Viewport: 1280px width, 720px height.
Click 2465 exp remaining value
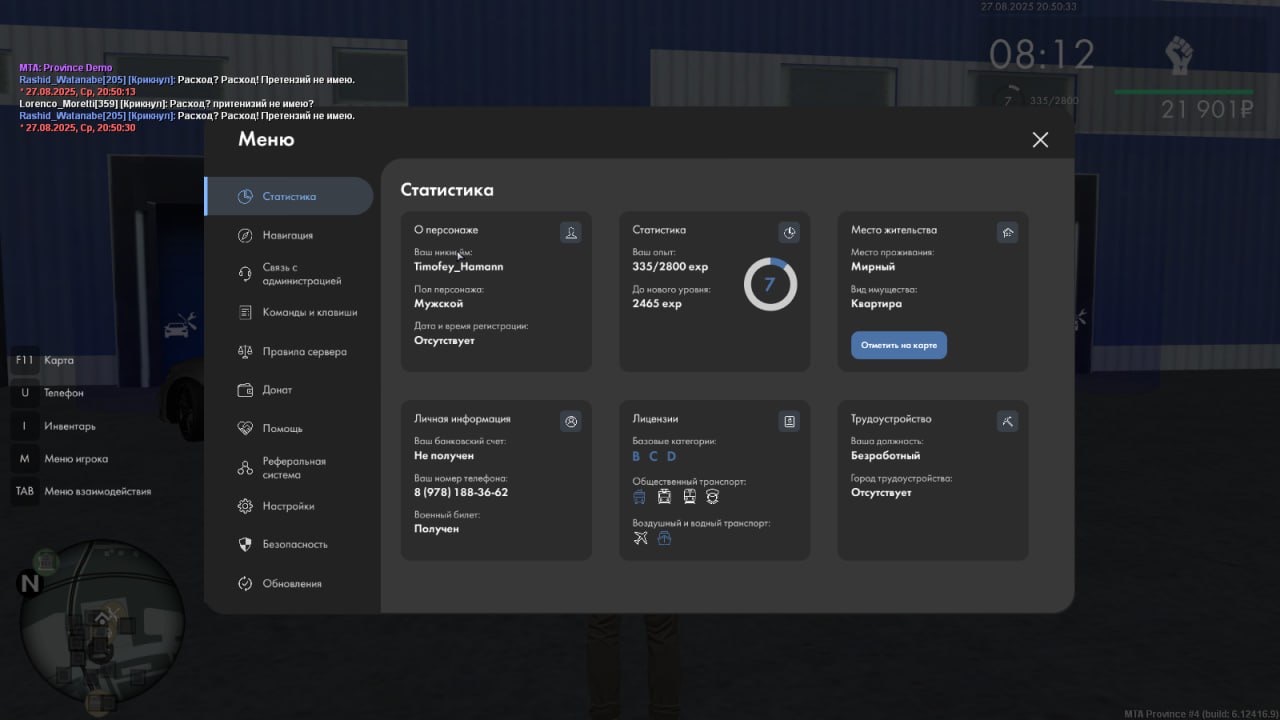tap(657, 303)
